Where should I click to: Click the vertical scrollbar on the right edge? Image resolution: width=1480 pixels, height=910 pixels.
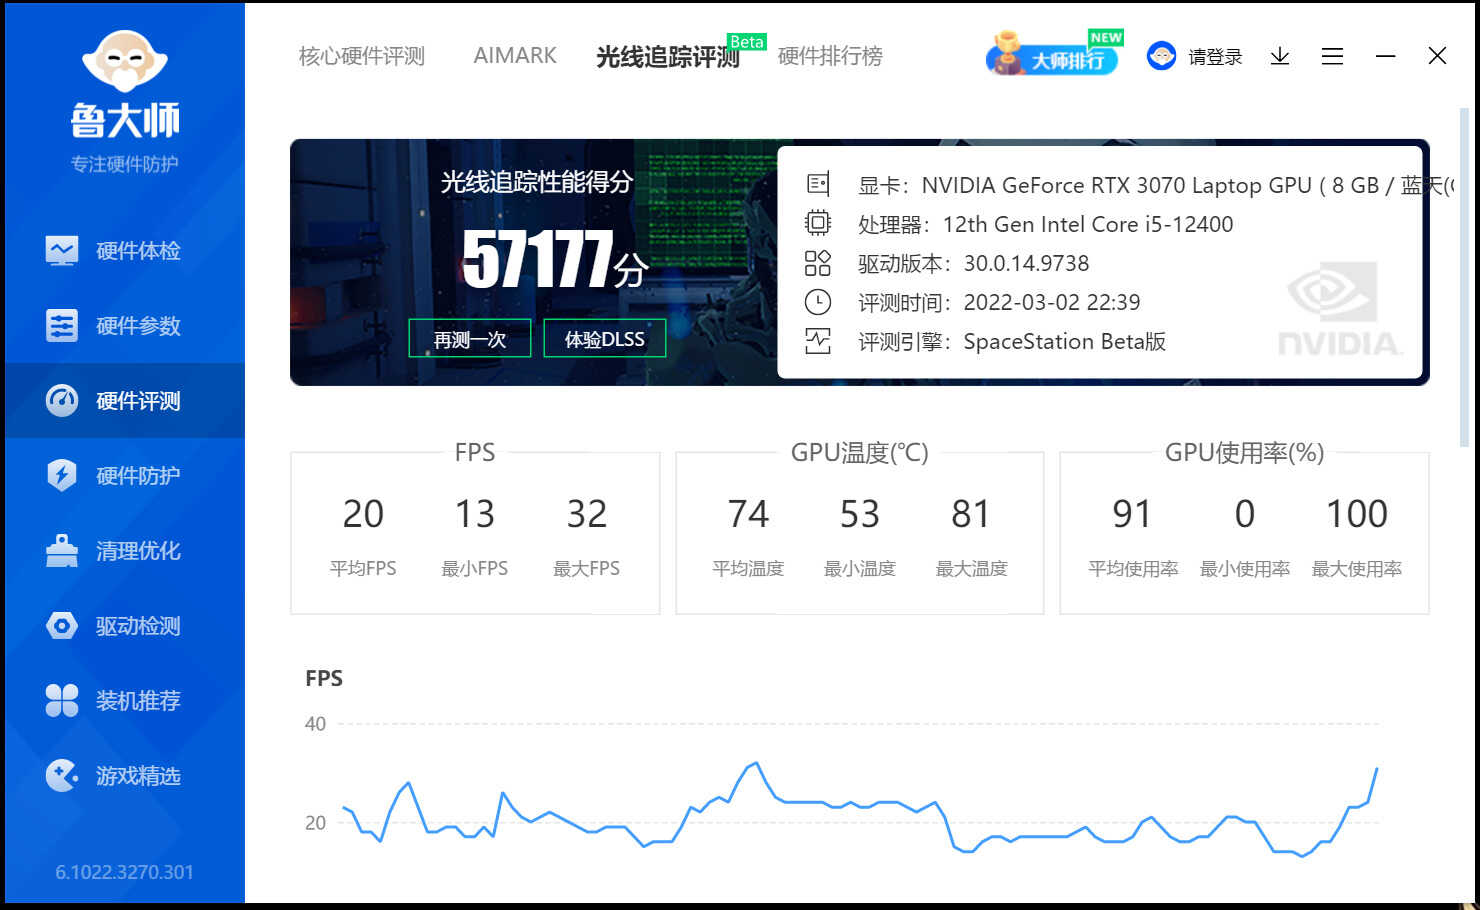coord(1465,280)
